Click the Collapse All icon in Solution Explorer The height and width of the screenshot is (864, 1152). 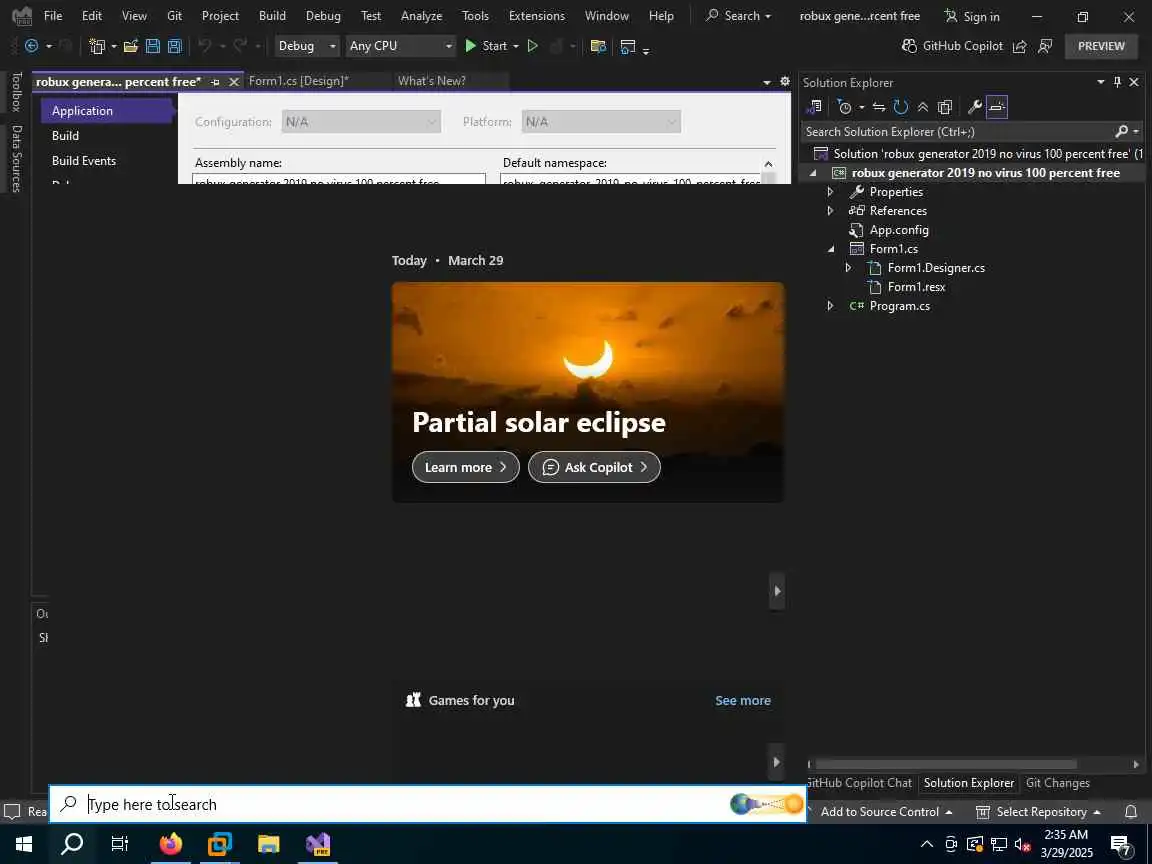923,107
